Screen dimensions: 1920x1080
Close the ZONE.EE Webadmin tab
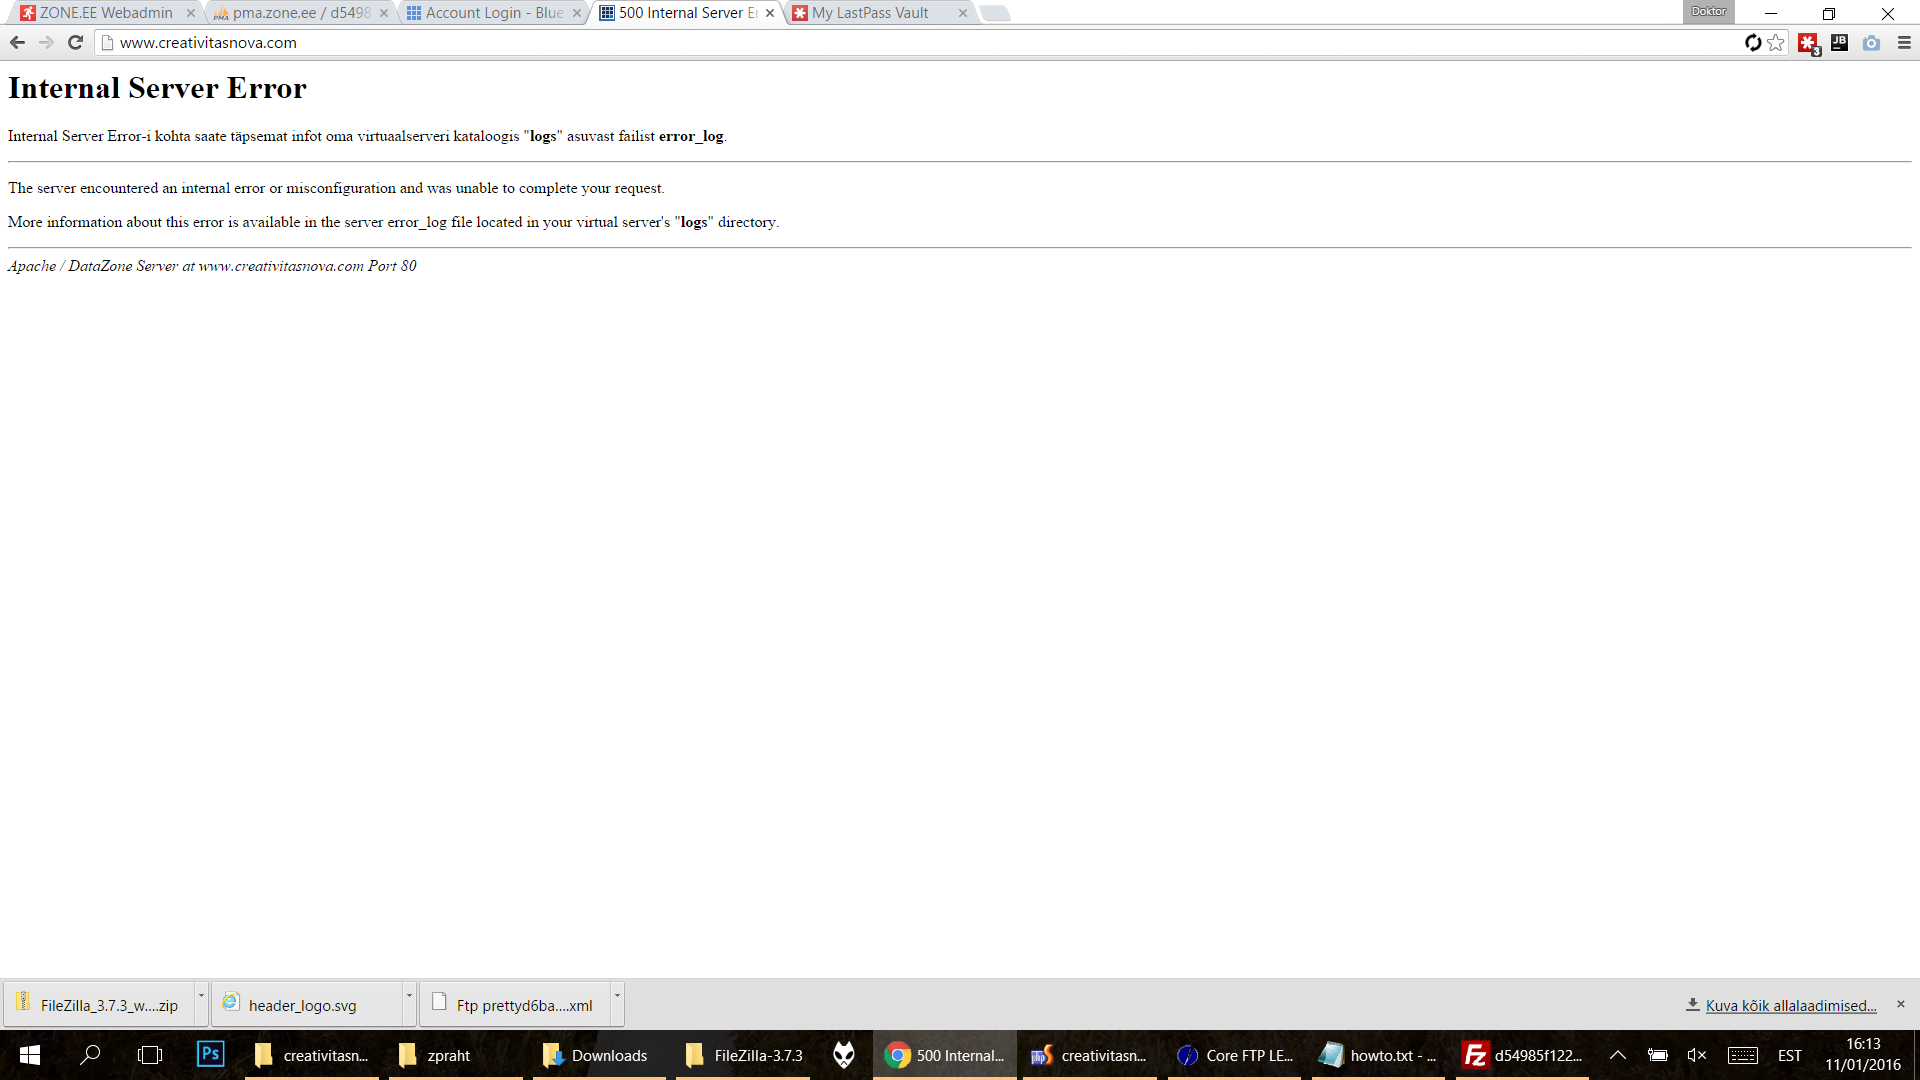pyautogui.click(x=191, y=13)
